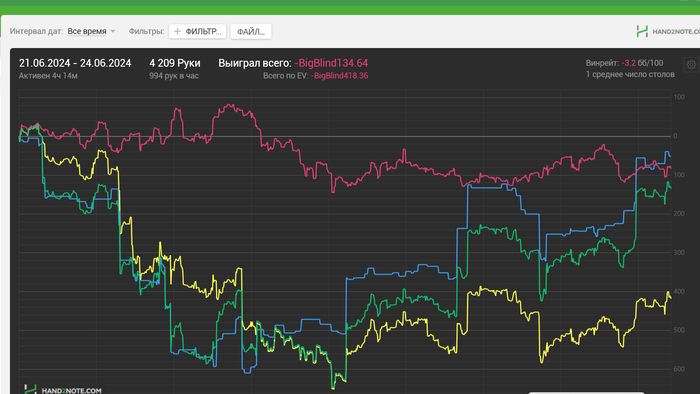Click the 'Активен 4ч 14м' text

[x=48, y=76]
